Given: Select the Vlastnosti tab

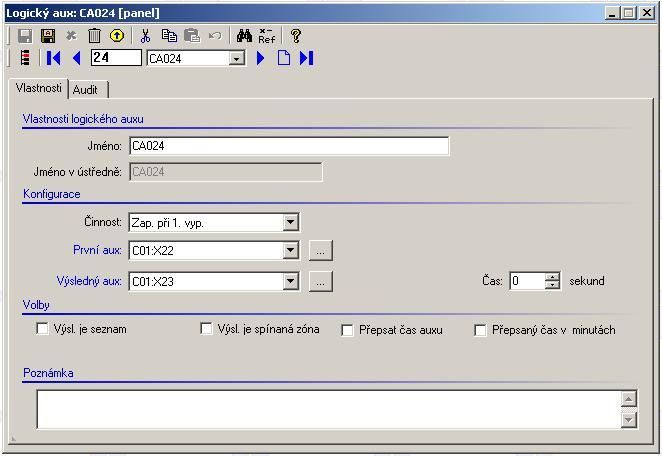Looking at the screenshot, I should (x=38, y=88).
